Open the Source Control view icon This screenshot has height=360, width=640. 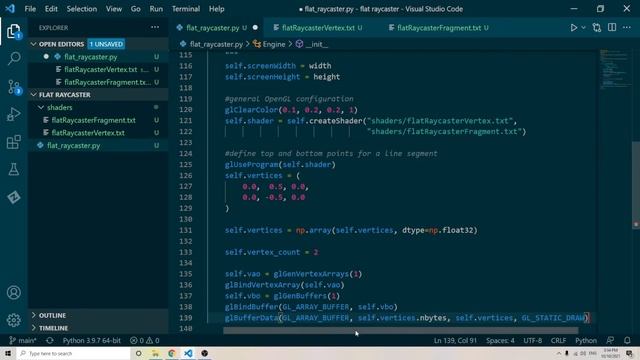[x=13, y=87]
